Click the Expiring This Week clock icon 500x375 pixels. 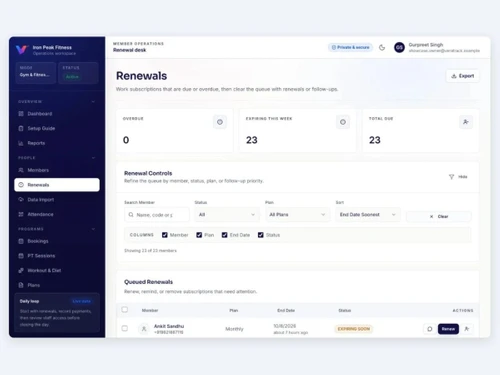pyautogui.click(x=343, y=122)
